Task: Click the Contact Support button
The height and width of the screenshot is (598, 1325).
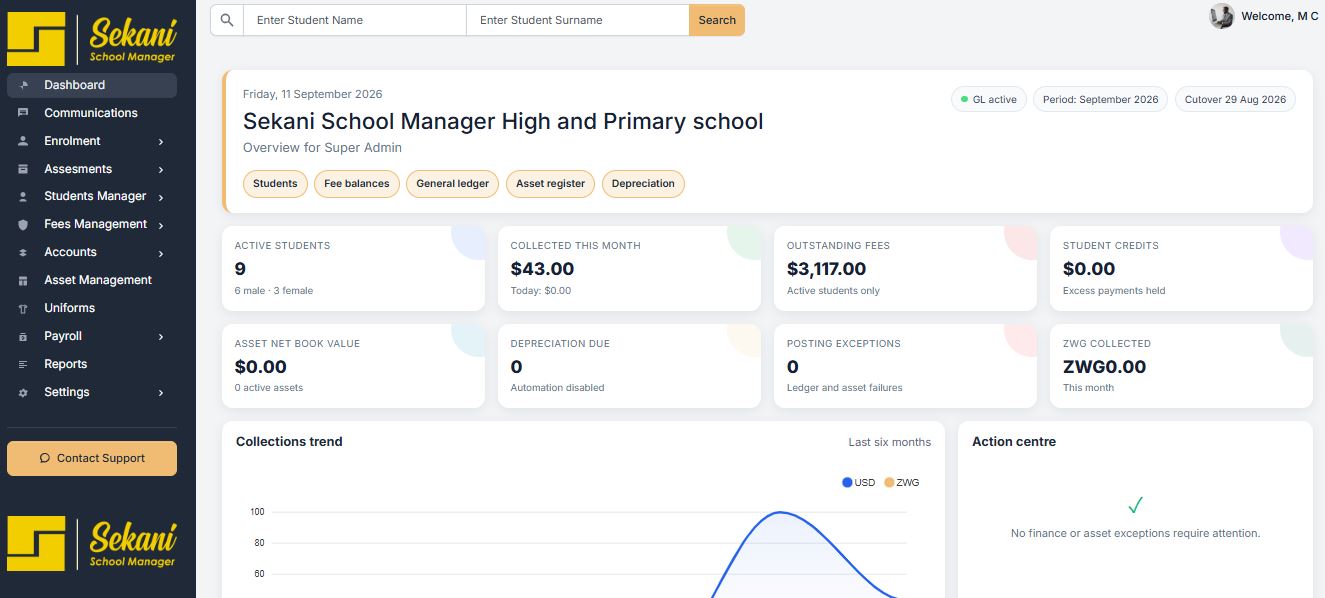Action: [x=92, y=458]
